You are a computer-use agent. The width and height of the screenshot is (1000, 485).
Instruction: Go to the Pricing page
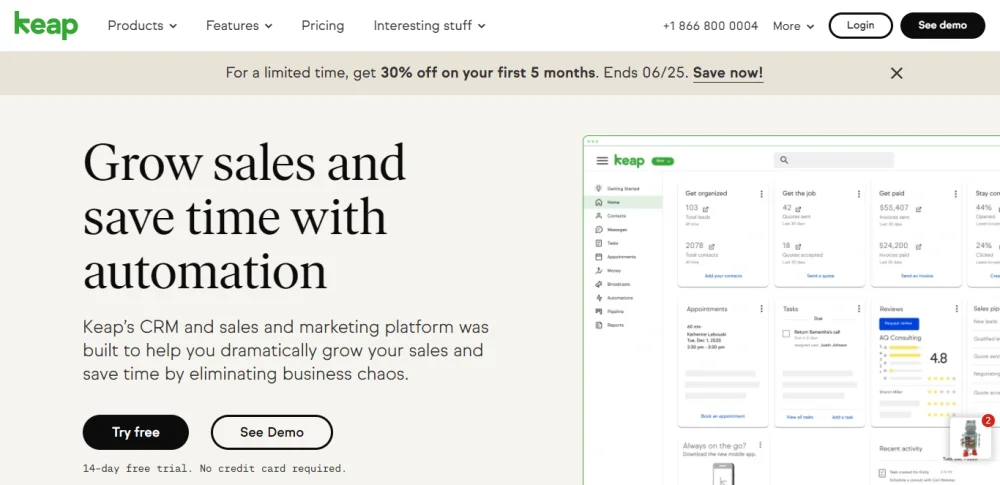[x=322, y=25]
